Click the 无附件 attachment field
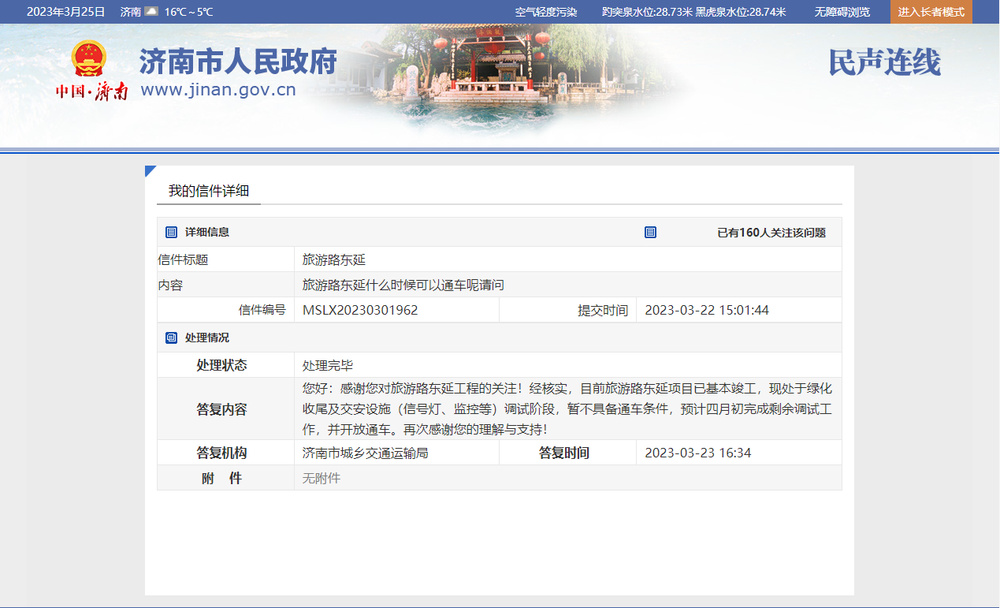 click(x=320, y=478)
